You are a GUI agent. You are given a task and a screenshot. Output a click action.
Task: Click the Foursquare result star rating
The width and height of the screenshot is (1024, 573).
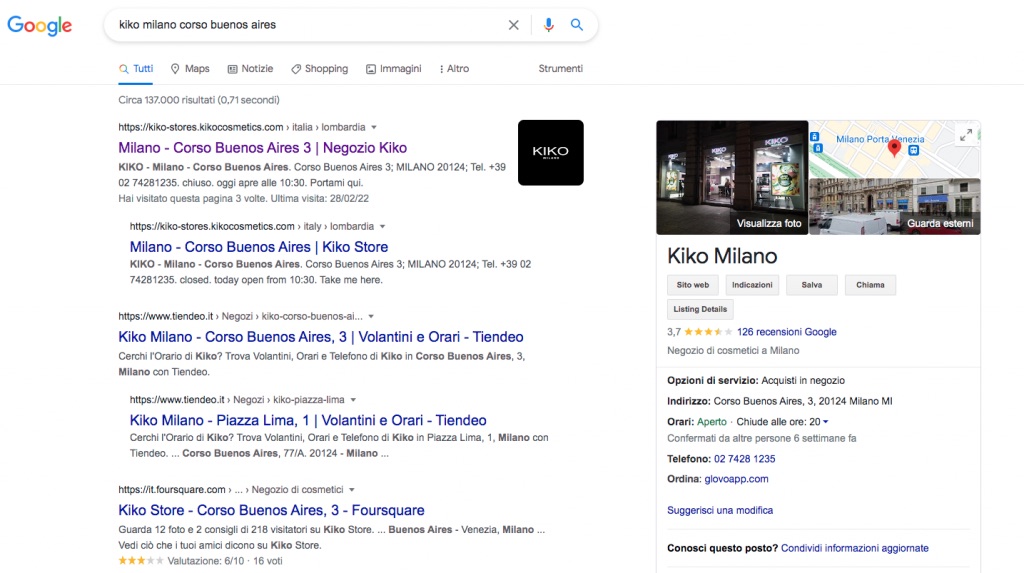point(140,561)
